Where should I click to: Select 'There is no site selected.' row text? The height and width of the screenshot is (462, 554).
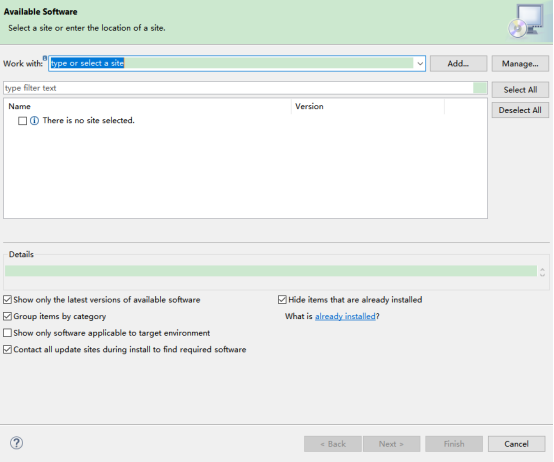(89, 120)
